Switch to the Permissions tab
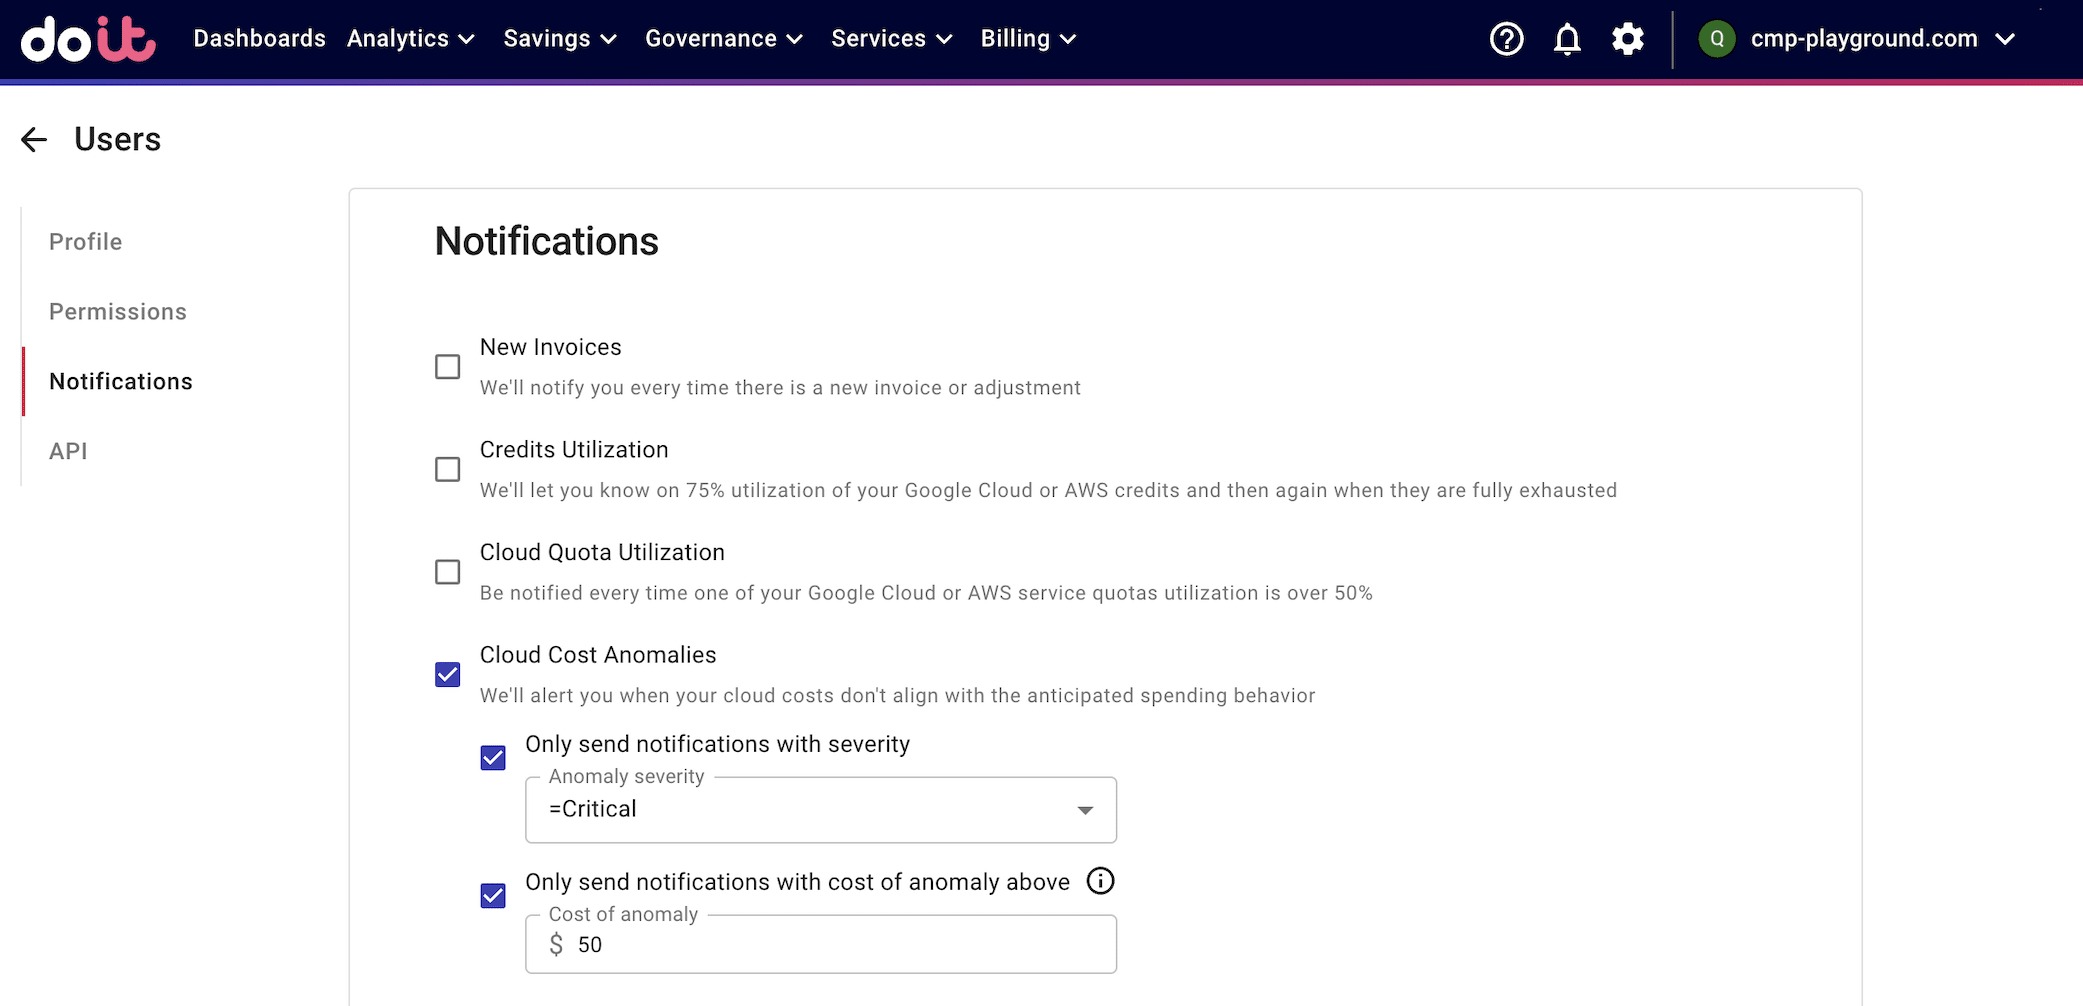 tap(118, 312)
